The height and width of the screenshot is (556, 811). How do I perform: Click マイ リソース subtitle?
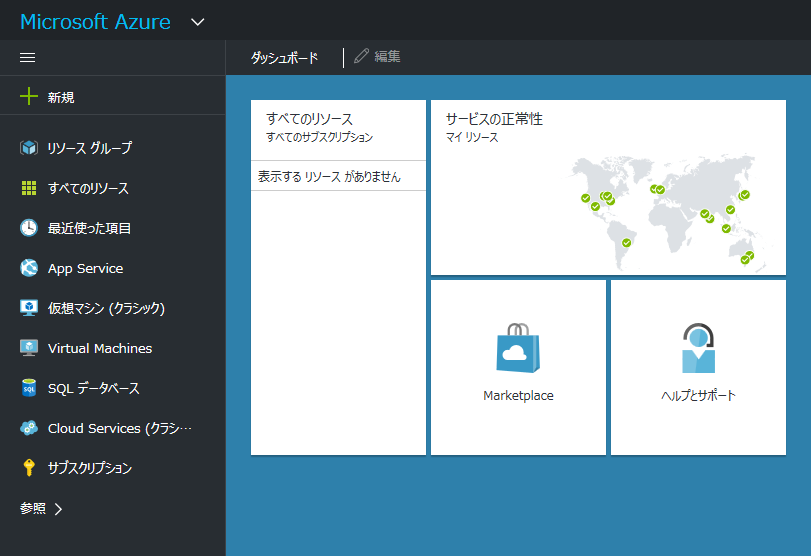point(472,138)
